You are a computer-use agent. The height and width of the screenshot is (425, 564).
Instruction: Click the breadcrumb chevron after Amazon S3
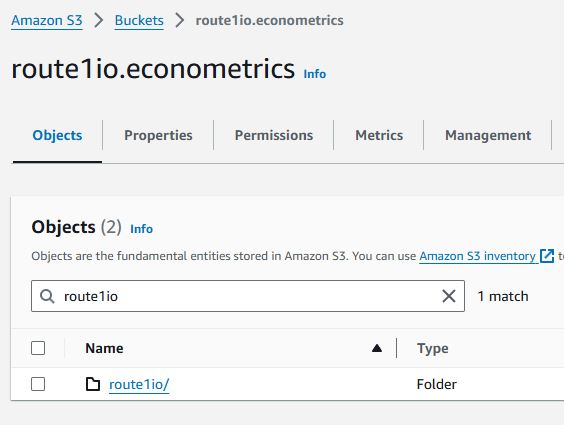click(99, 20)
